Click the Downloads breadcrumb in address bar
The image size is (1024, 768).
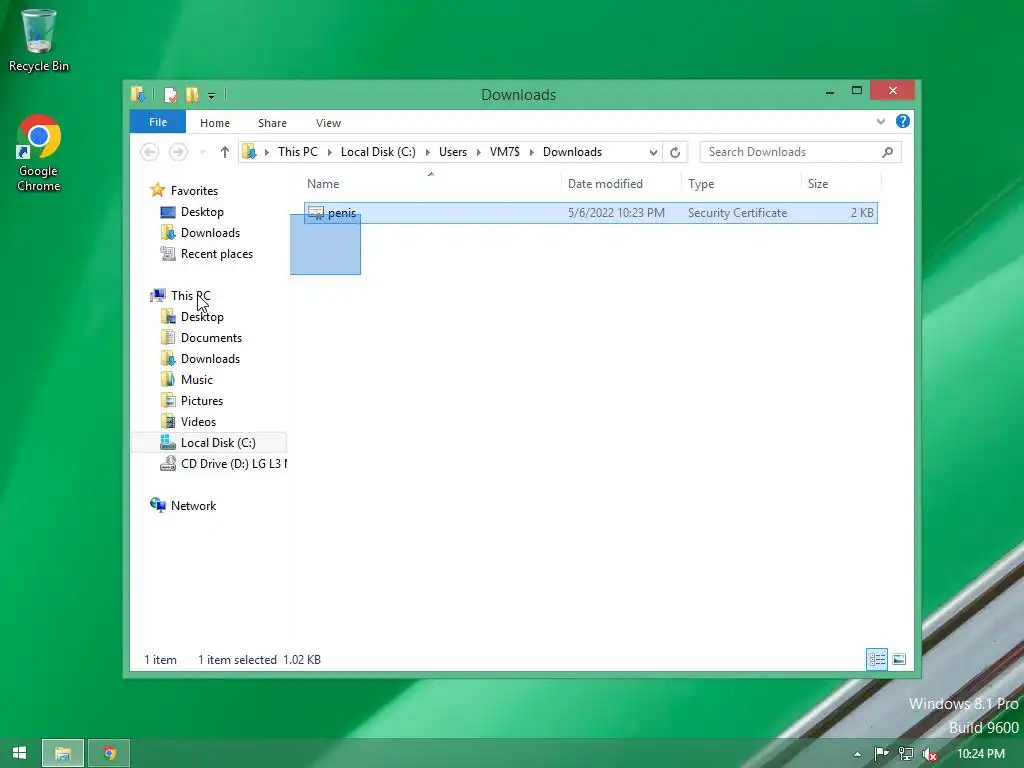click(572, 152)
